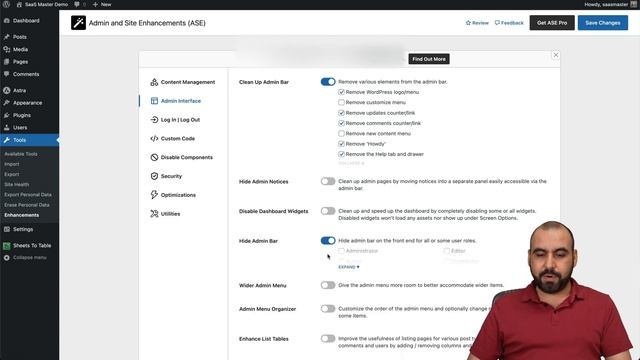640x360 pixels.
Task: Click the Astra logo icon in sidebar
Action: [7, 90]
